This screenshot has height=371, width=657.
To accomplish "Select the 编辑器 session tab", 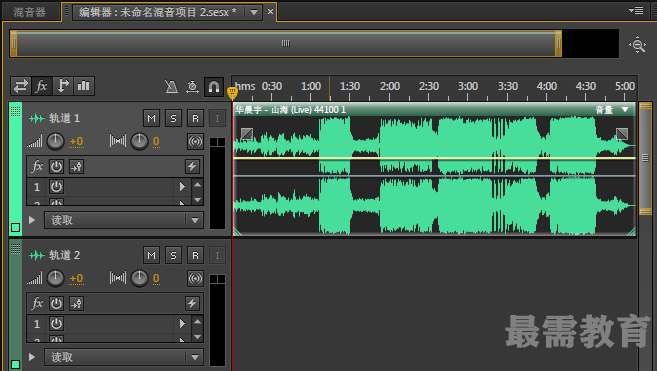I will [x=159, y=12].
